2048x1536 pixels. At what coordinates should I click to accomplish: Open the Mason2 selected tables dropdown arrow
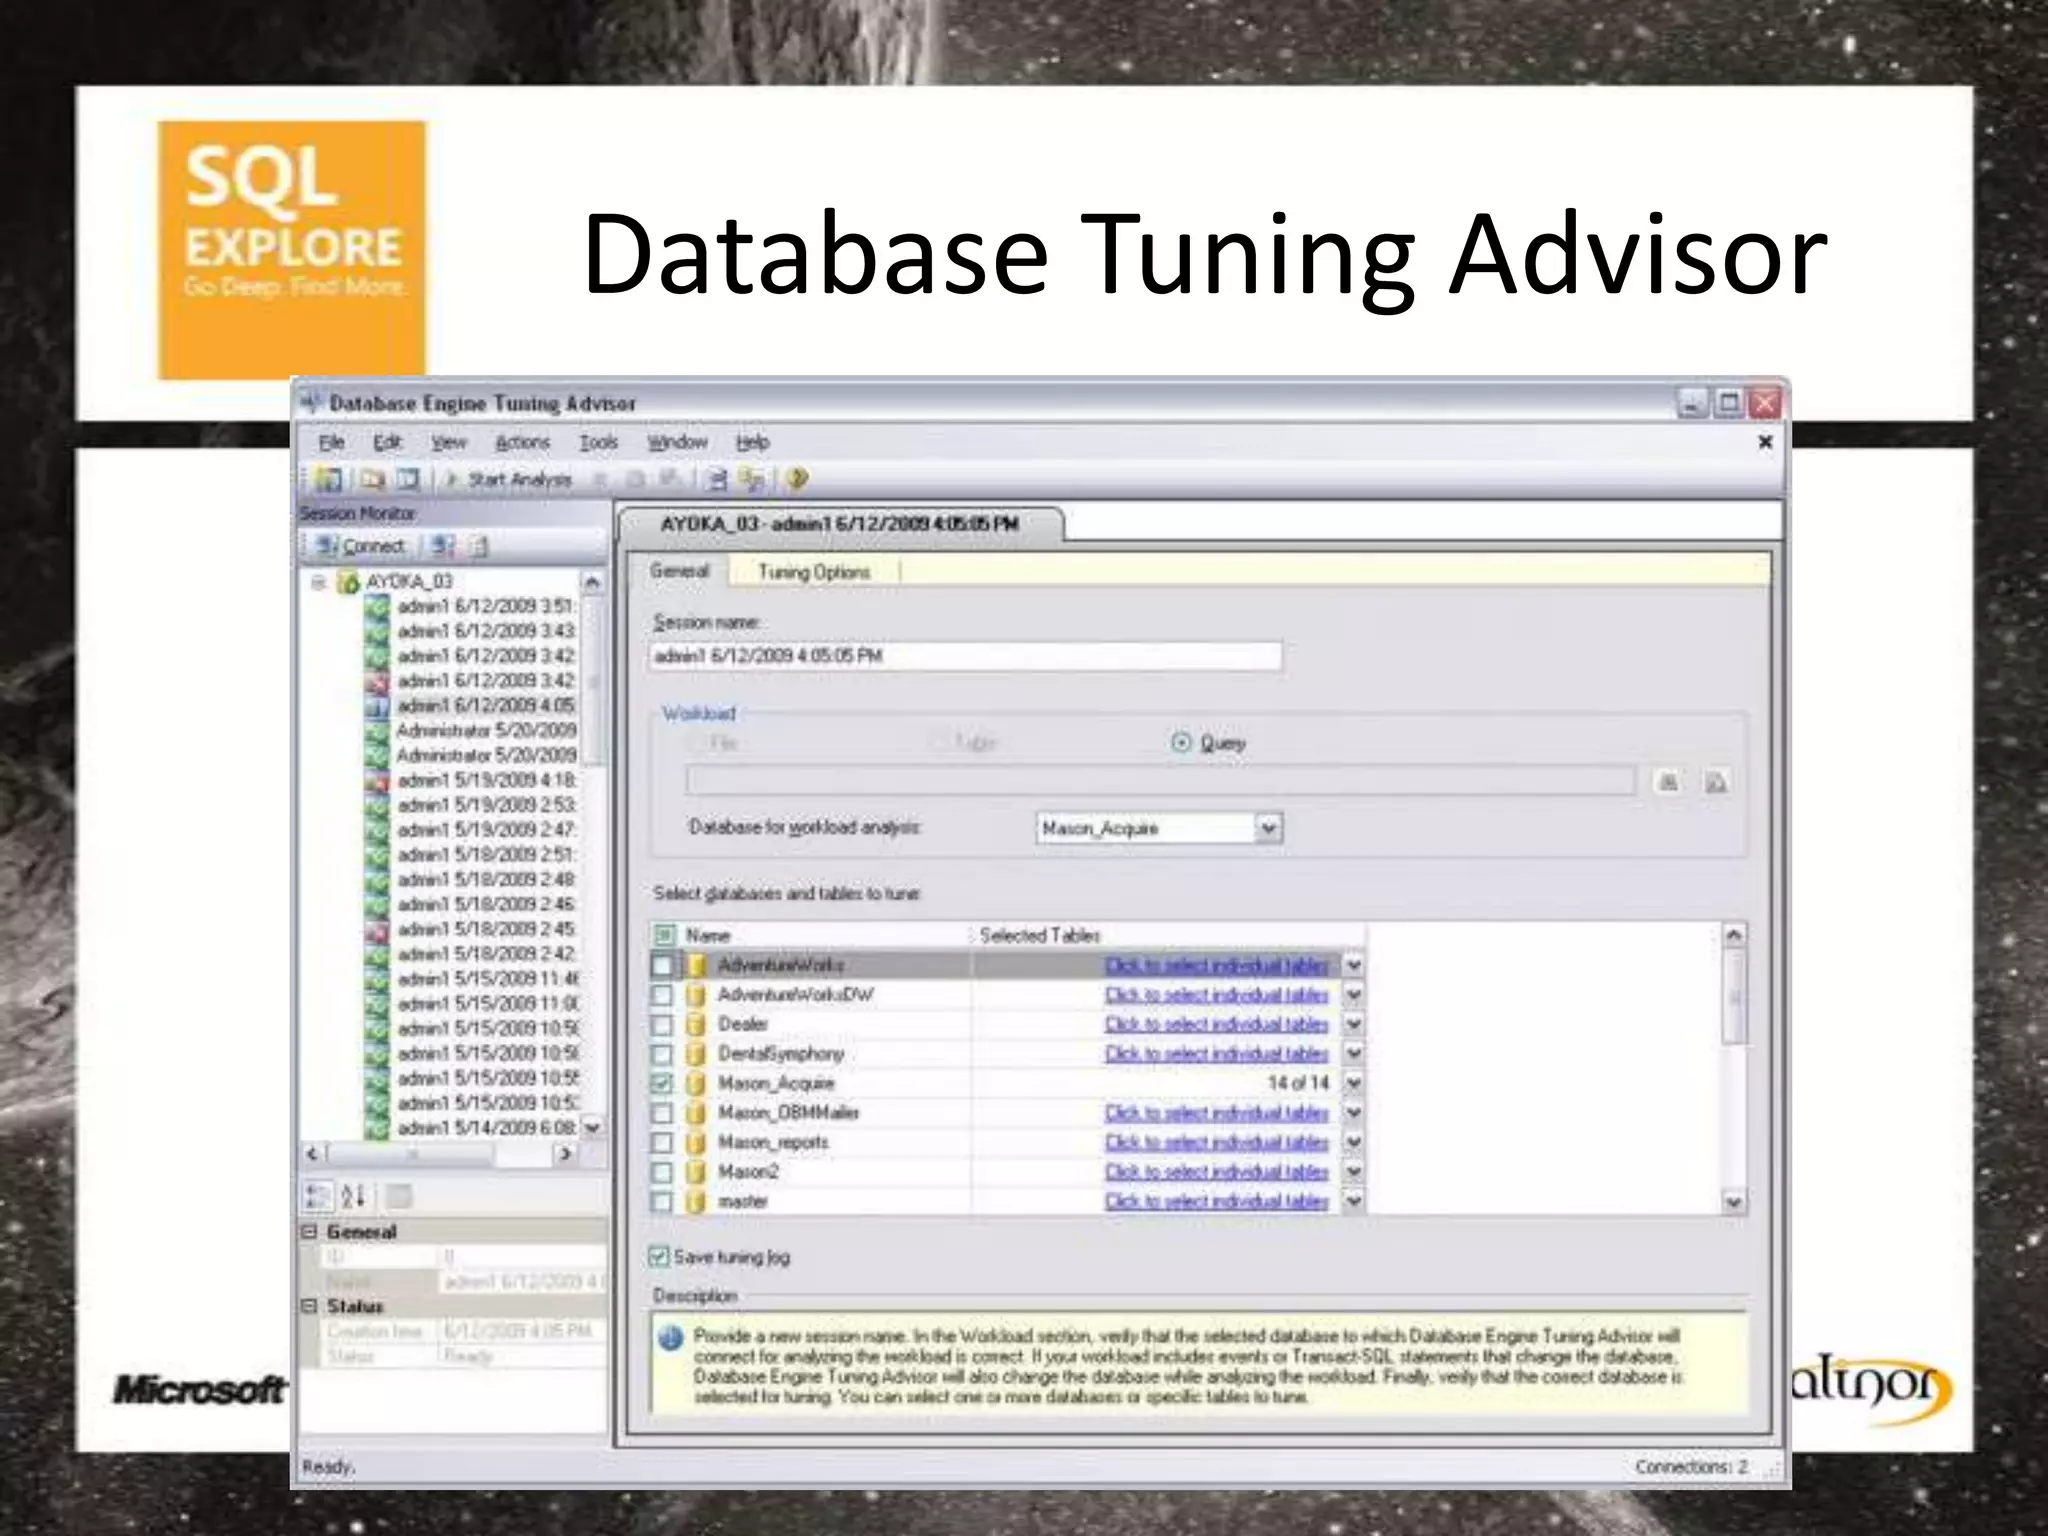(1353, 1171)
